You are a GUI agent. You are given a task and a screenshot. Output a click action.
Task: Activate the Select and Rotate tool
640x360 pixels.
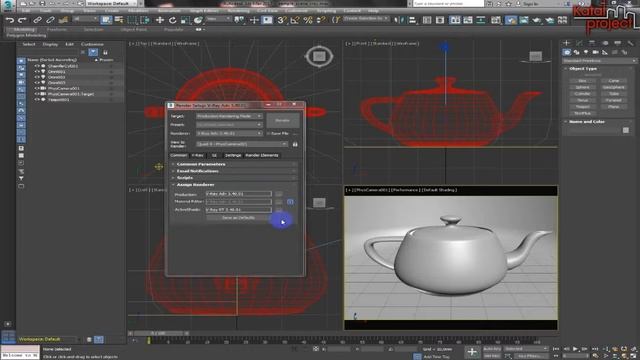click(x=173, y=20)
